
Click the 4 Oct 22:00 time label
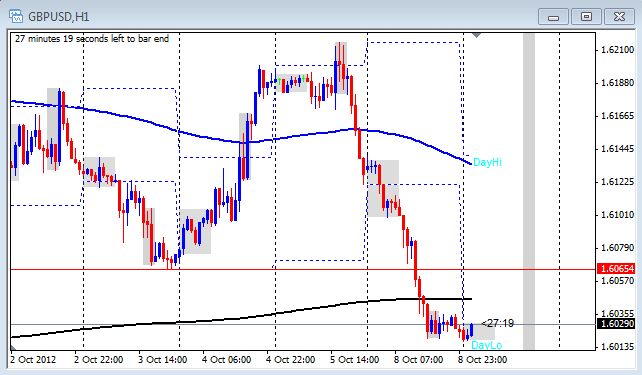[x=290, y=360]
